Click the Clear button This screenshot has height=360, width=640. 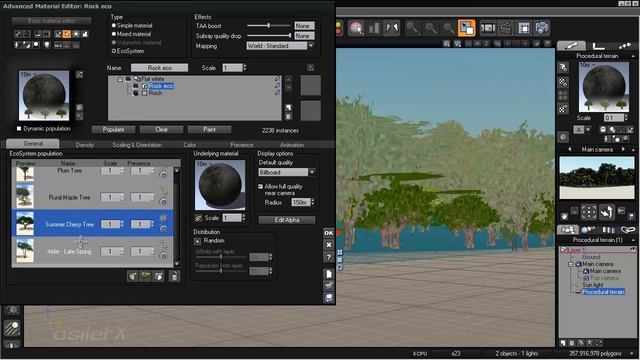click(162, 129)
